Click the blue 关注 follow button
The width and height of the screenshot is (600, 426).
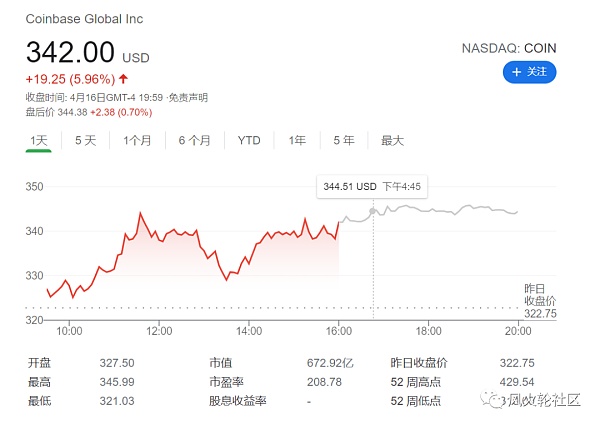pyautogui.click(x=529, y=72)
